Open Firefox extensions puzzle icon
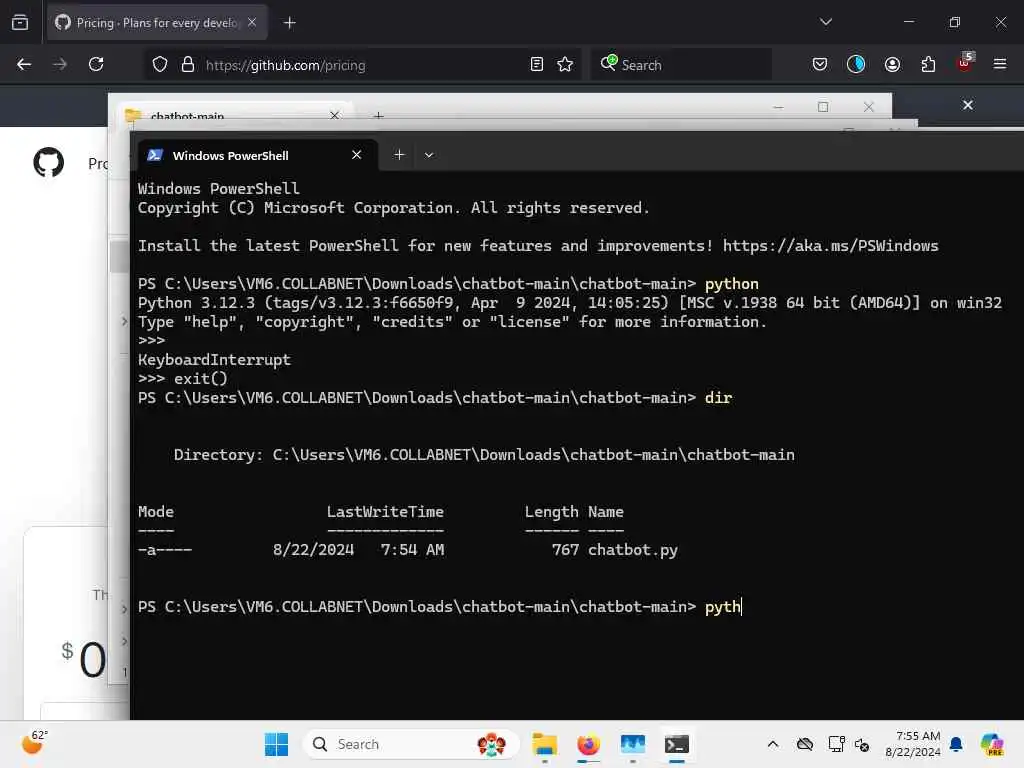The height and width of the screenshot is (768, 1024). (928, 64)
